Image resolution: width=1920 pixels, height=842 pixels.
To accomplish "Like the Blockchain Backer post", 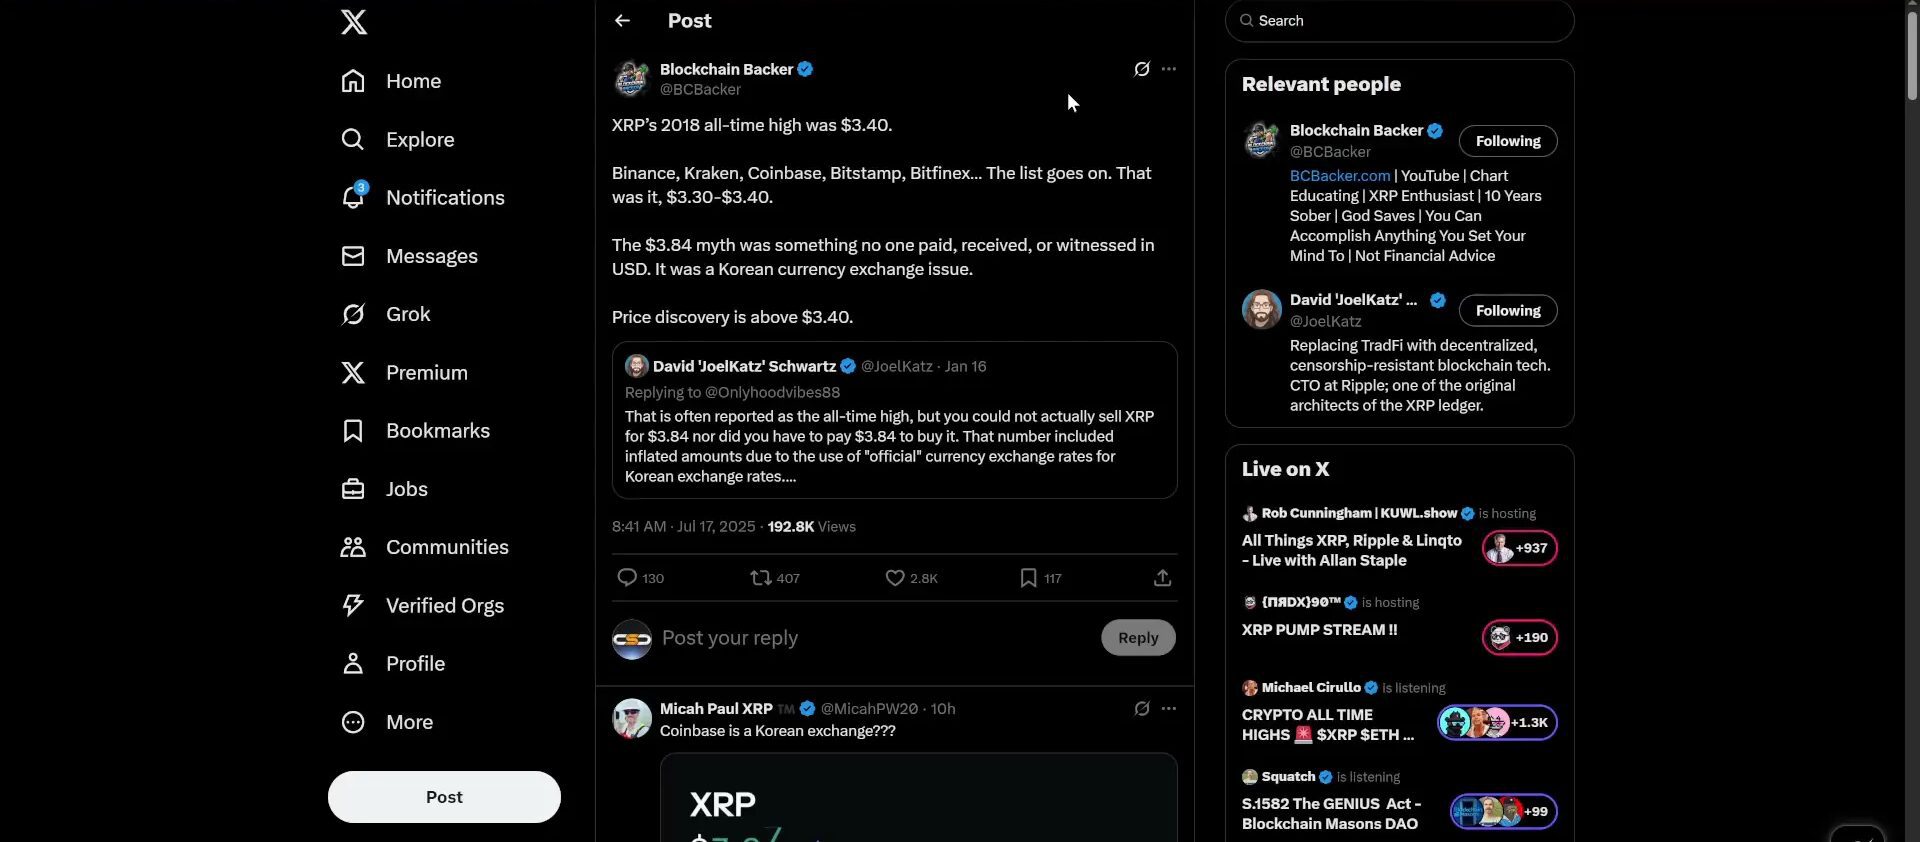I will coord(895,578).
